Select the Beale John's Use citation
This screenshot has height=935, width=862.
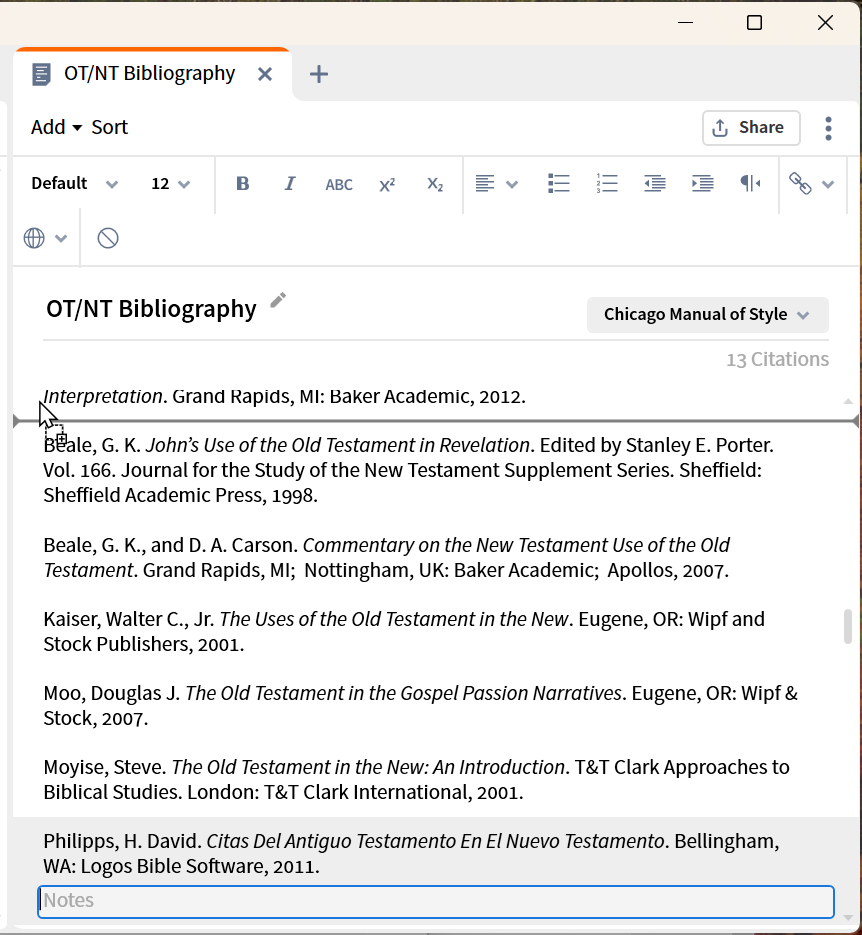(x=408, y=470)
